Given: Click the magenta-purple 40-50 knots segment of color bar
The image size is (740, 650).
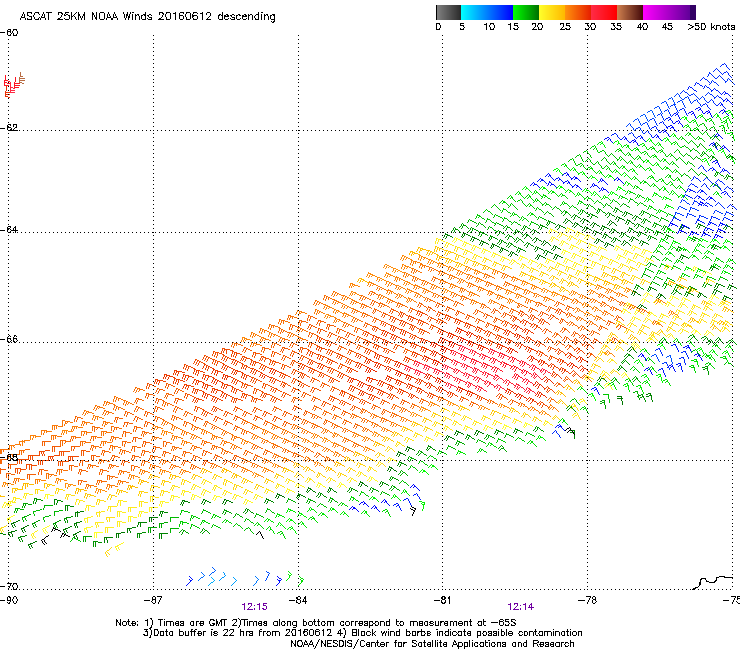Looking at the screenshot, I should pos(669,12).
